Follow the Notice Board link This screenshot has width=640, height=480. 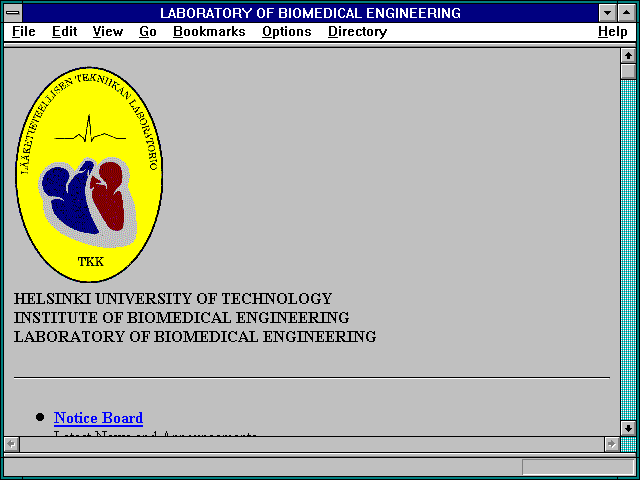[98, 418]
